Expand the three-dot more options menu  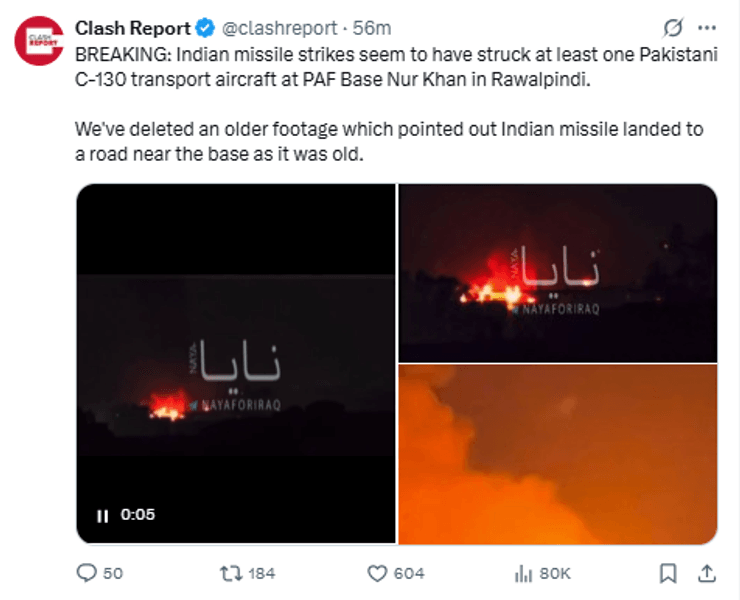706,28
